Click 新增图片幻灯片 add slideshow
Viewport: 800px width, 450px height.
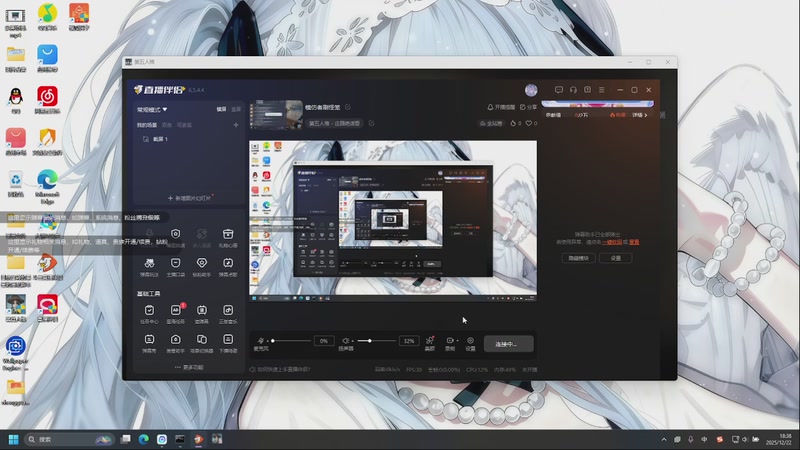pyautogui.click(x=189, y=198)
